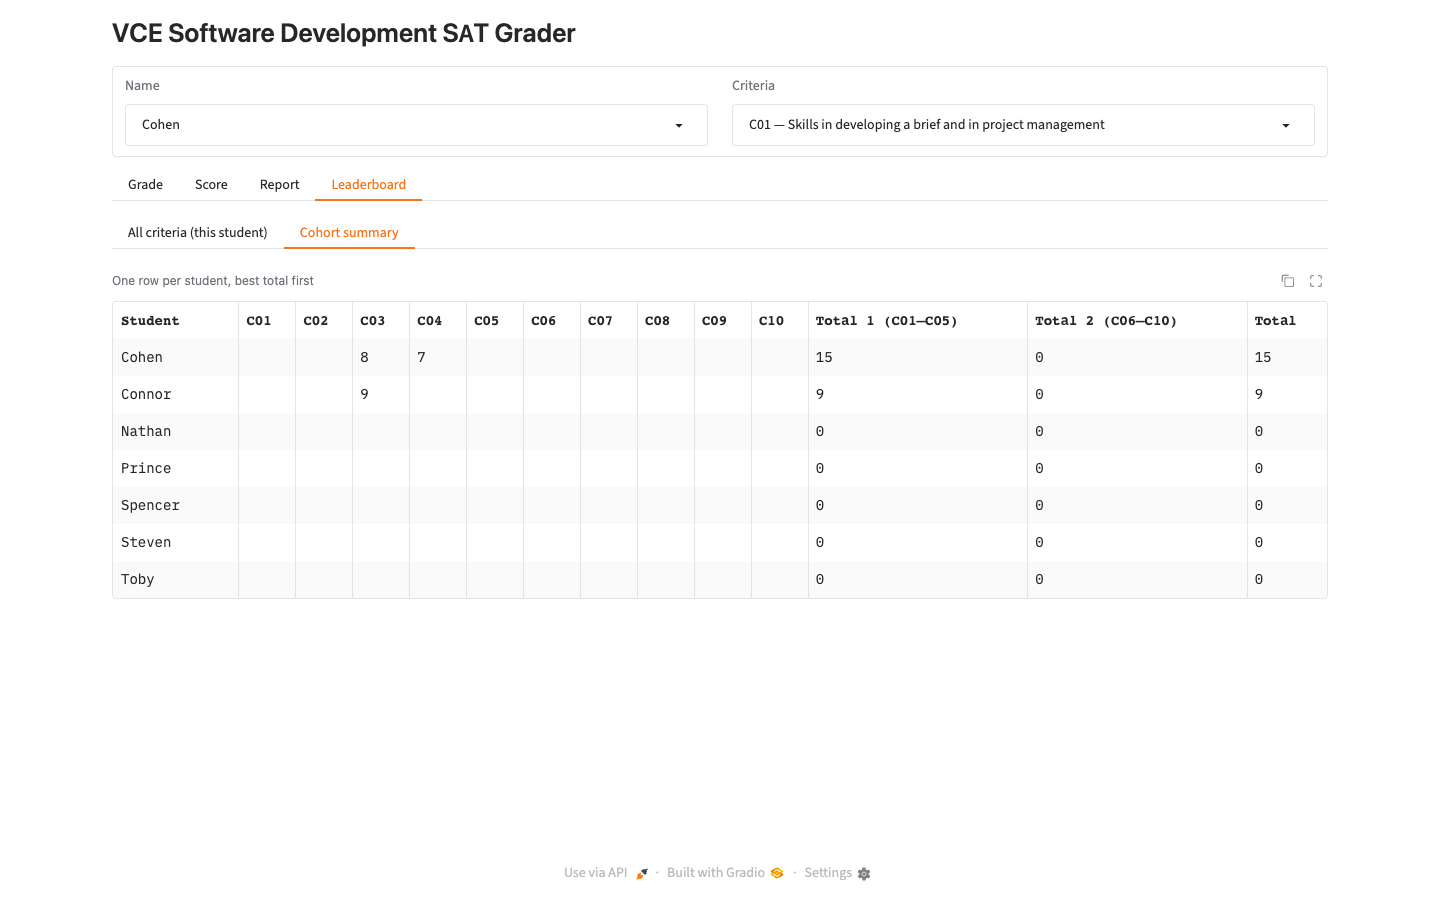Click the Total 1 (C01–C05) header

point(918,321)
